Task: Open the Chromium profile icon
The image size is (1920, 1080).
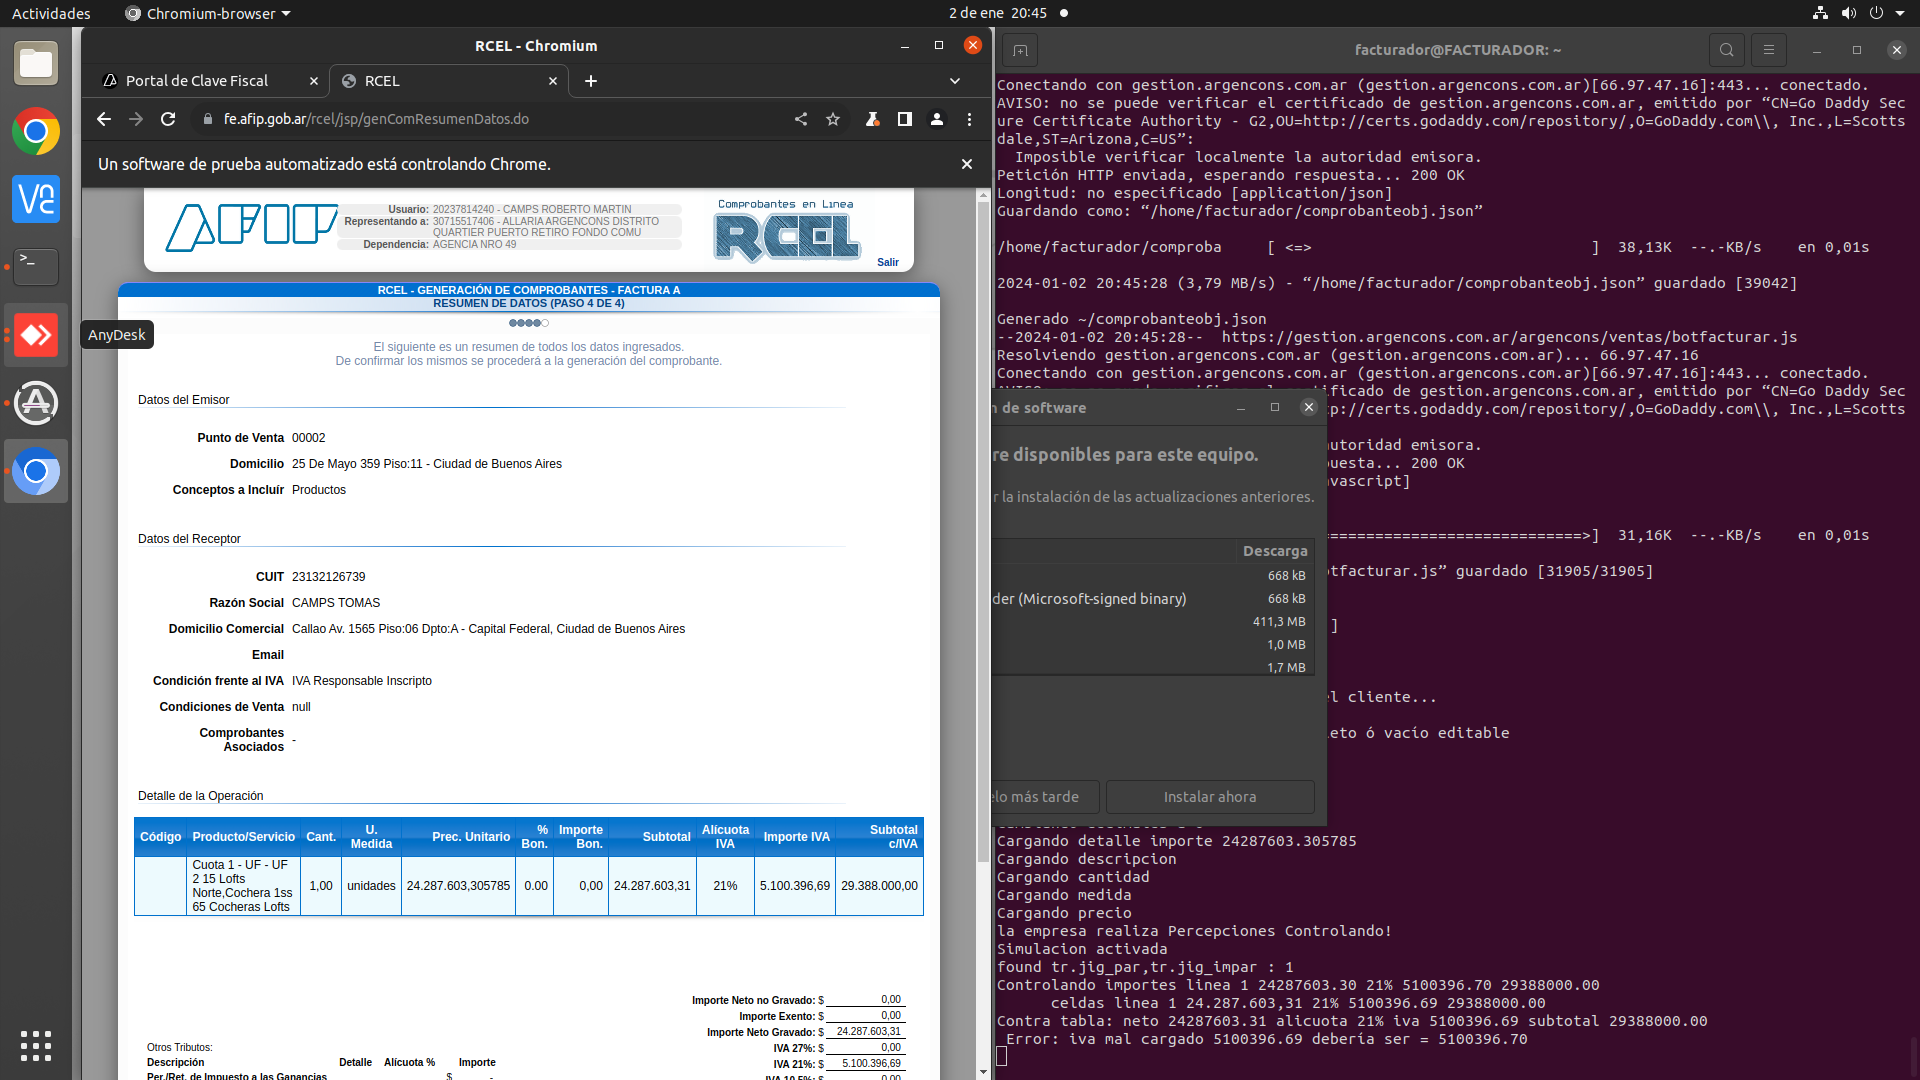Action: point(937,119)
